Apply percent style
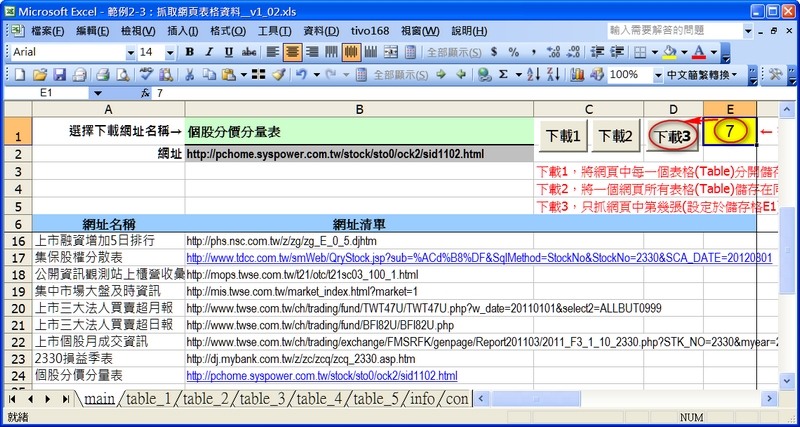This screenshot has height=427, width=800. (513, 52)
